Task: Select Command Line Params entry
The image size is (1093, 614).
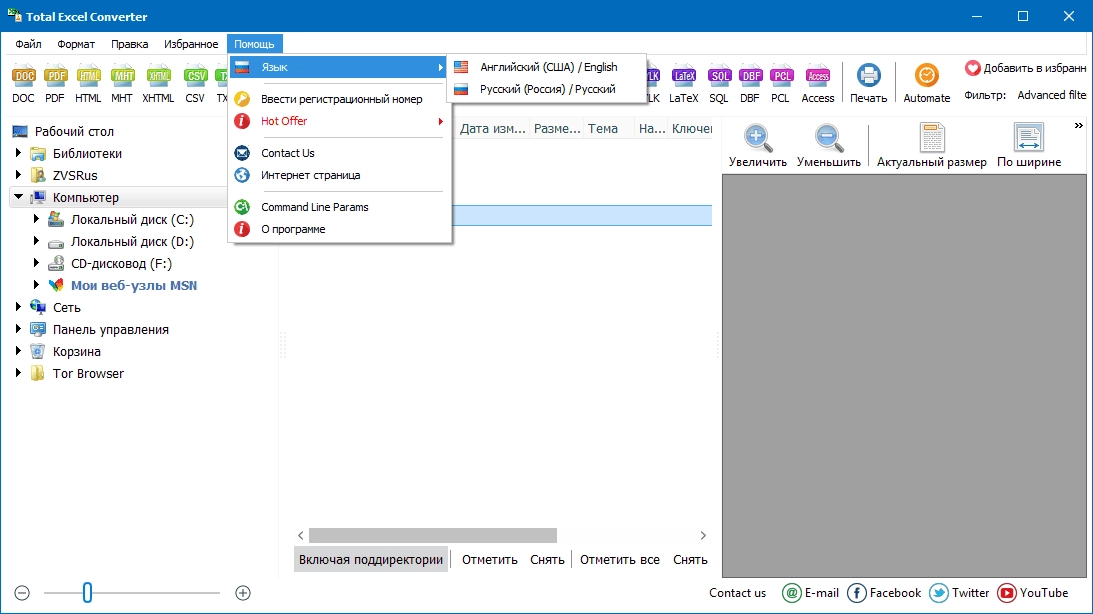Action: (x=339, y=207)
